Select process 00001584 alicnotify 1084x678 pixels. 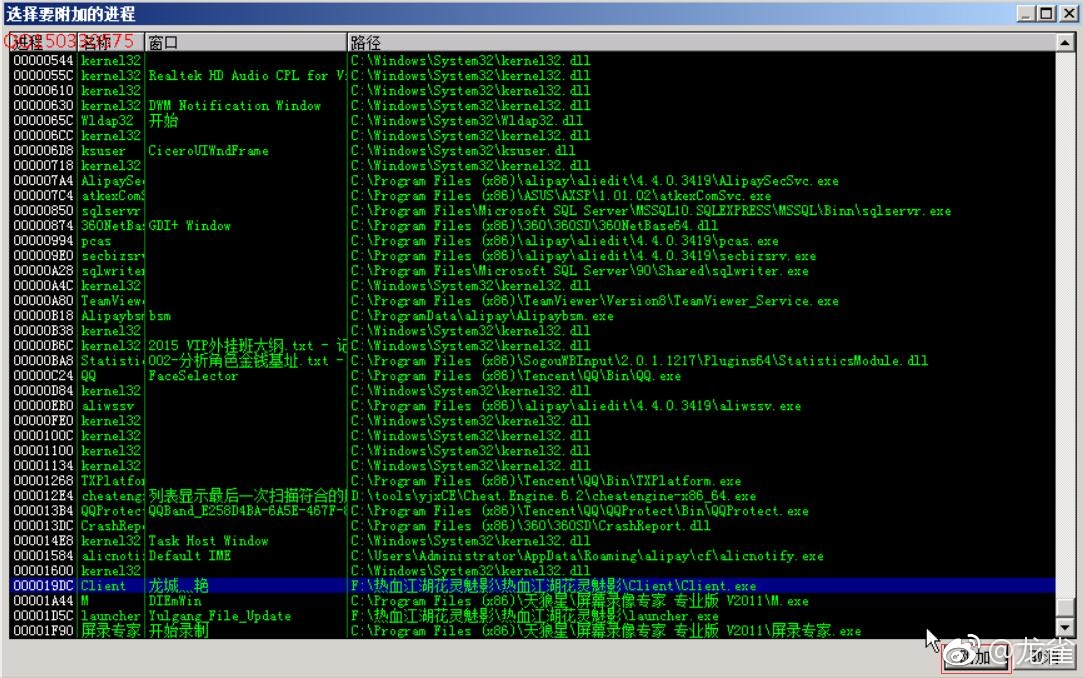[533, 556]
